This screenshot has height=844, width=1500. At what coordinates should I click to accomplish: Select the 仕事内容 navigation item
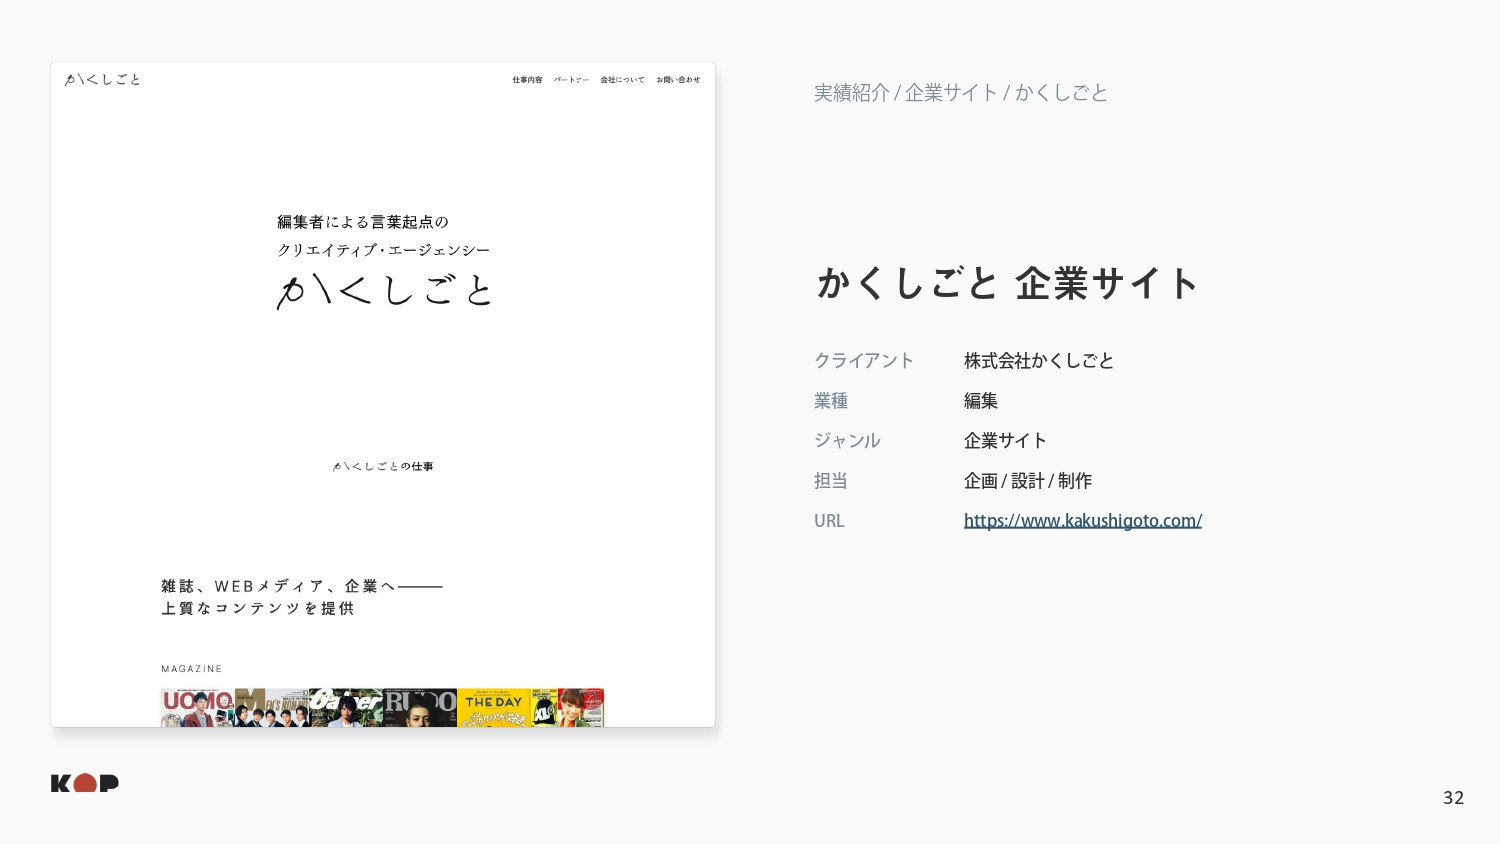[x=527, y=80]
